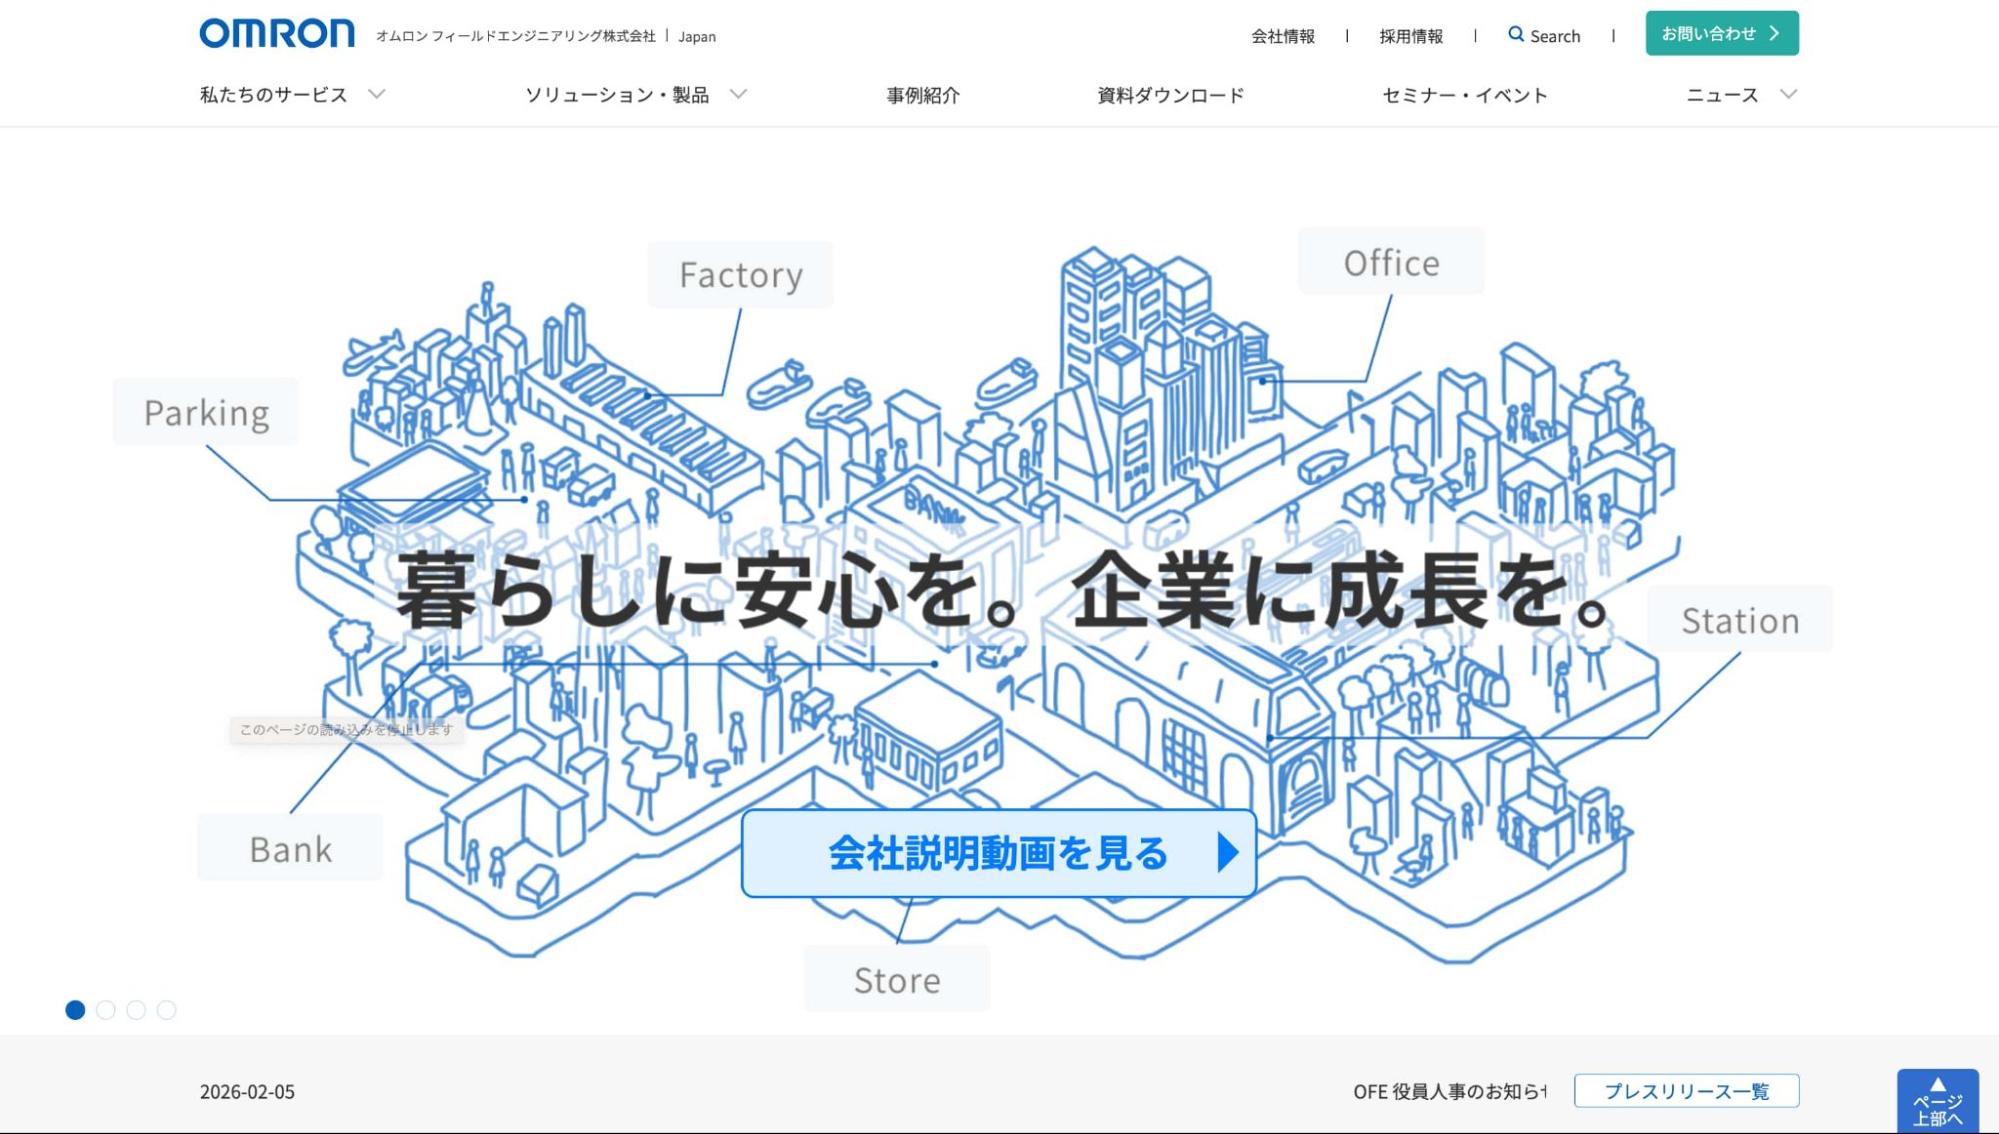1999x1134 pixels.
Task: Click the Bank label on illustration
Action: point(290,849)
